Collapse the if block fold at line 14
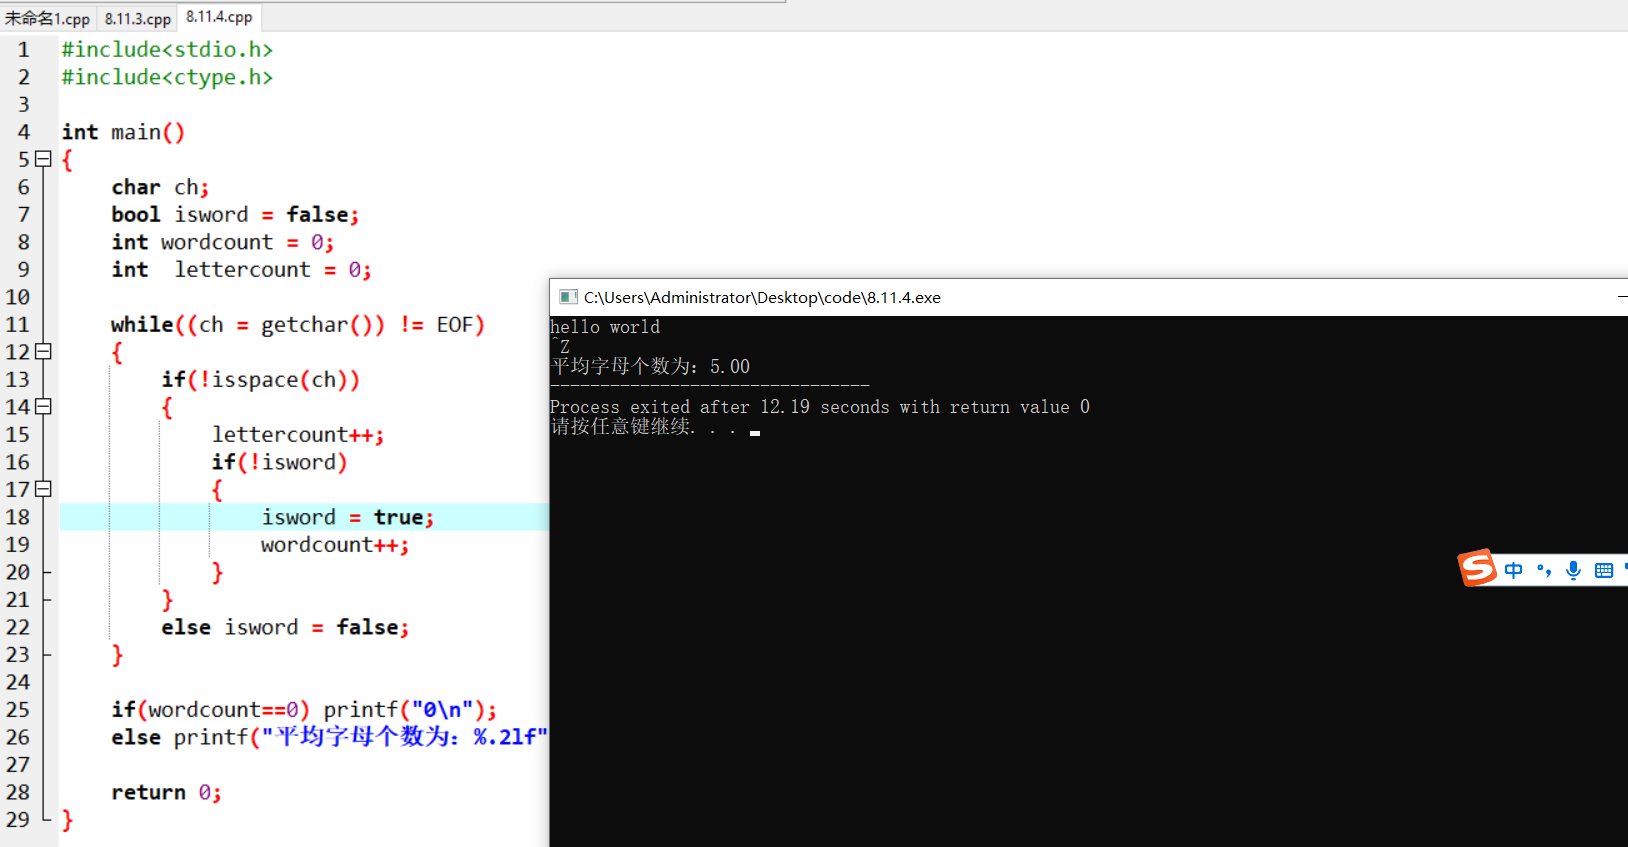Screen dimensions: 1628x847 tap(43, 406)
